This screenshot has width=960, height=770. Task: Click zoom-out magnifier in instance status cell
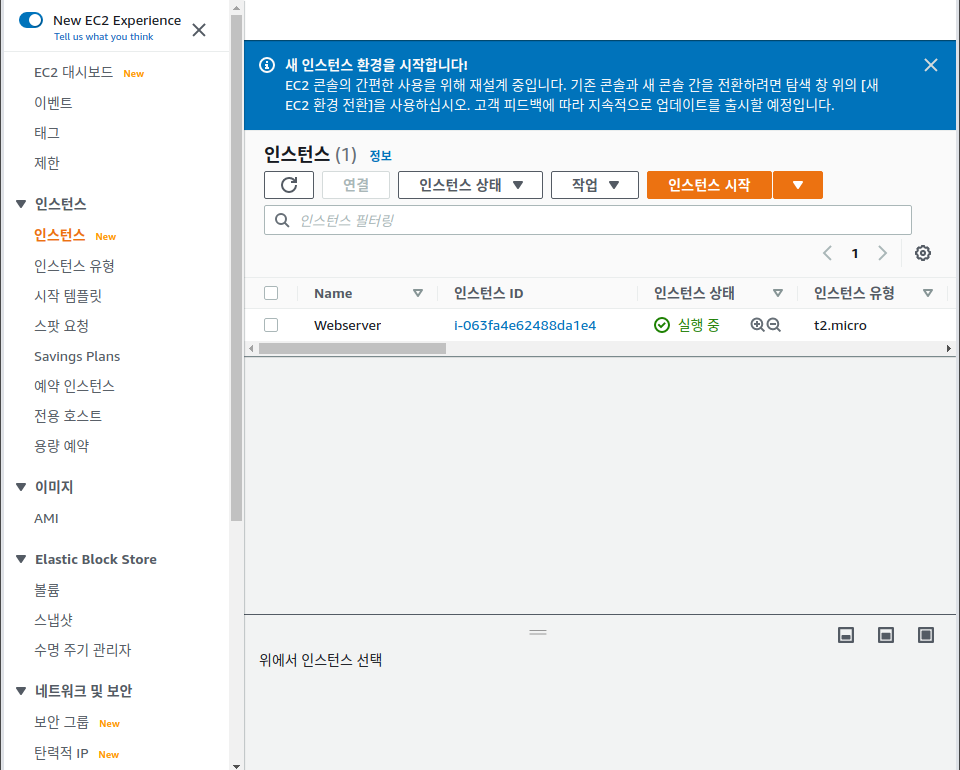pyautogui.click(x=774, y=325)
